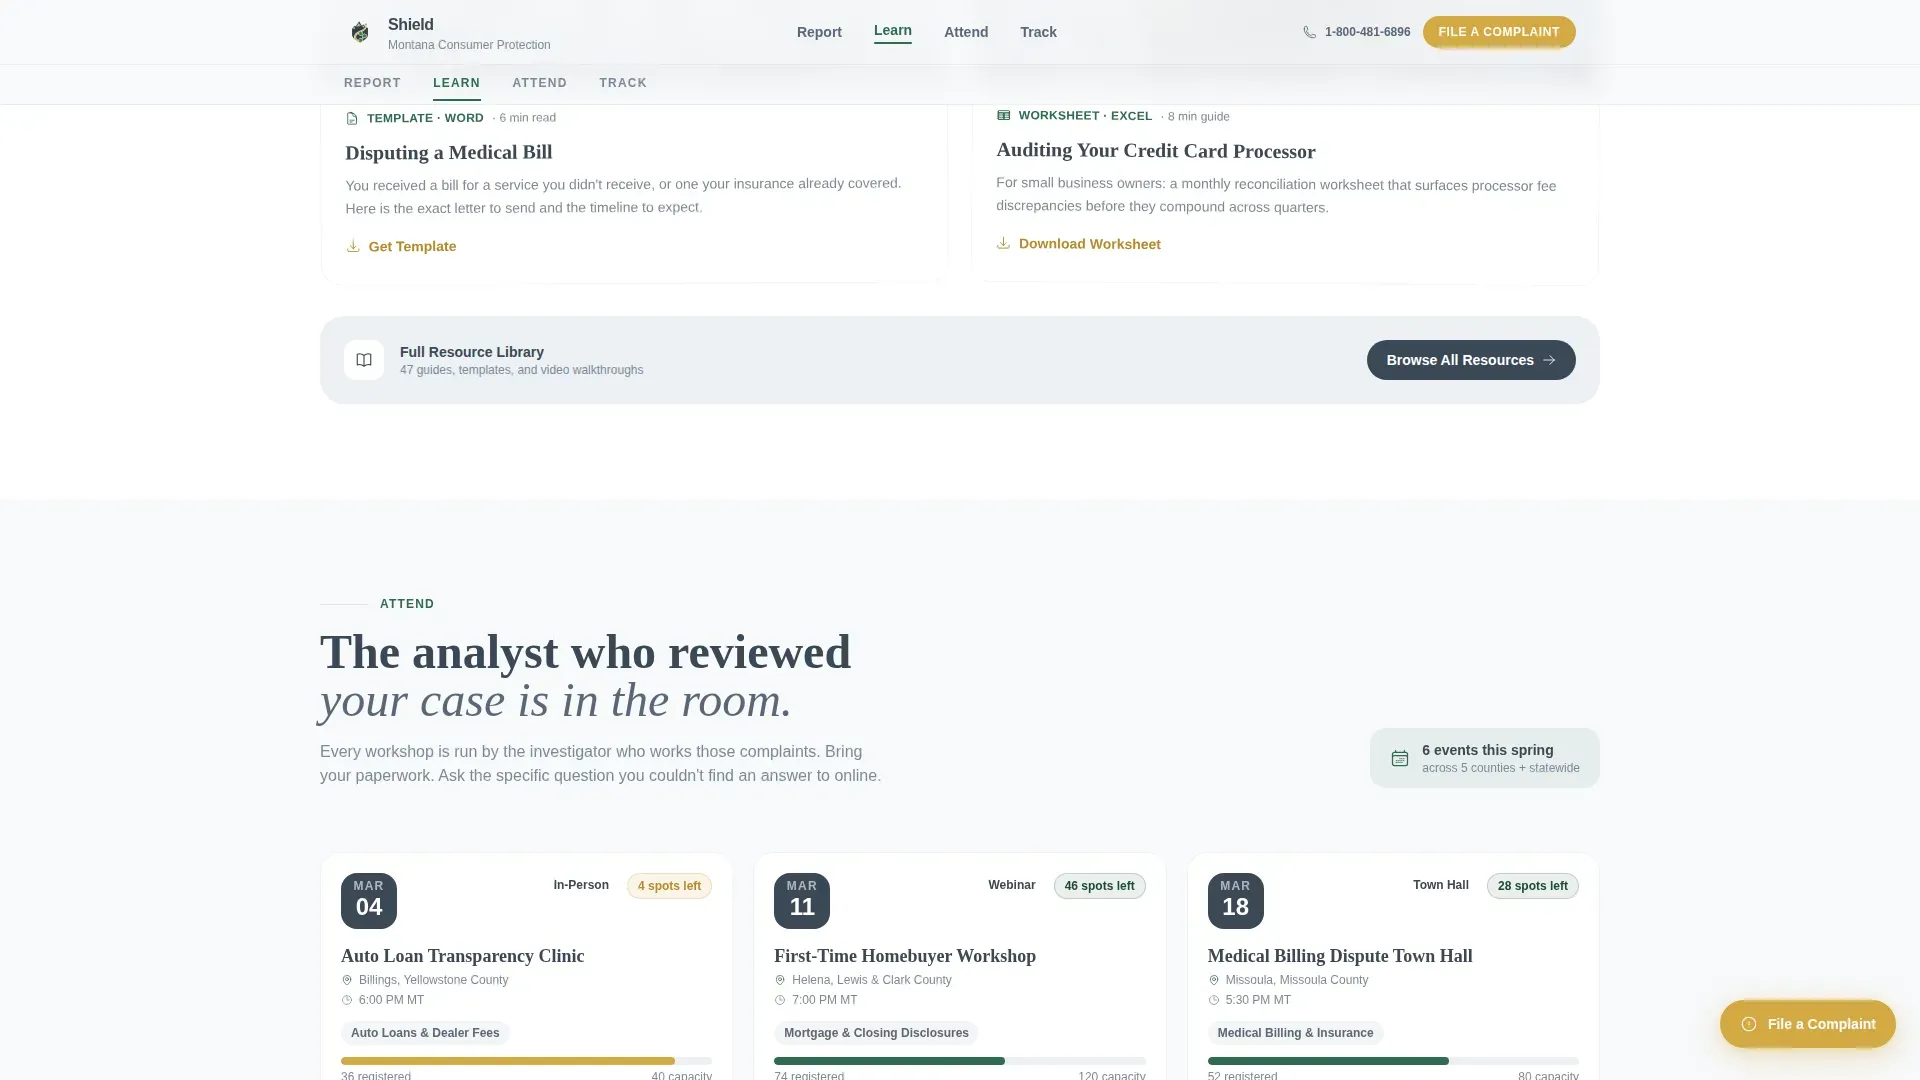Click the clock icon beside 5:30 PM MT

(x=1214, y=1000)
